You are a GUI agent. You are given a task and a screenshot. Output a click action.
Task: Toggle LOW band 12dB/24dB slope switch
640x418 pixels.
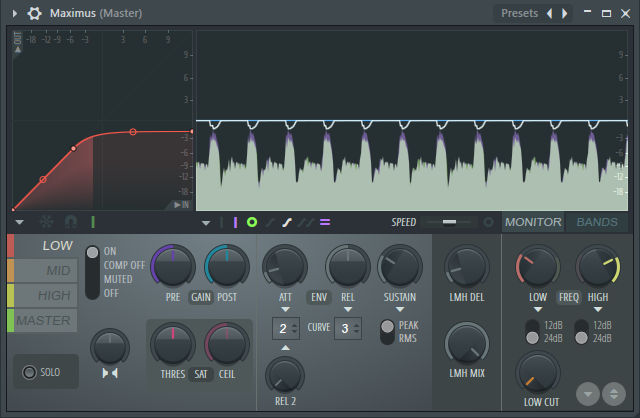[532, 332]
